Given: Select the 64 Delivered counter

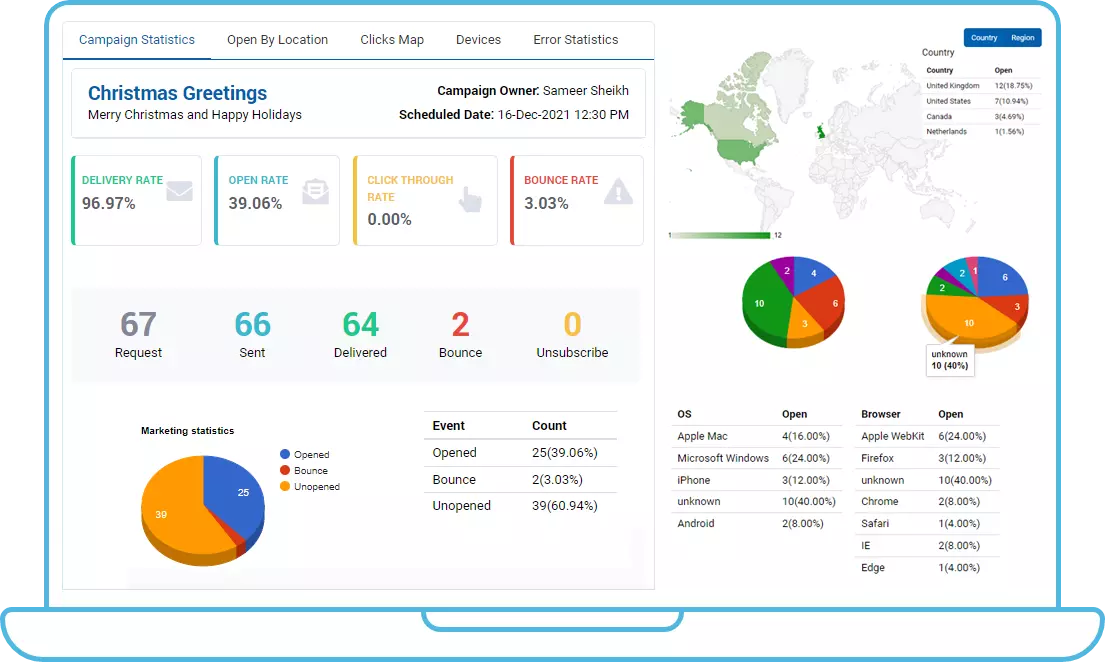Looking at the screenshot, I should 360,334.
